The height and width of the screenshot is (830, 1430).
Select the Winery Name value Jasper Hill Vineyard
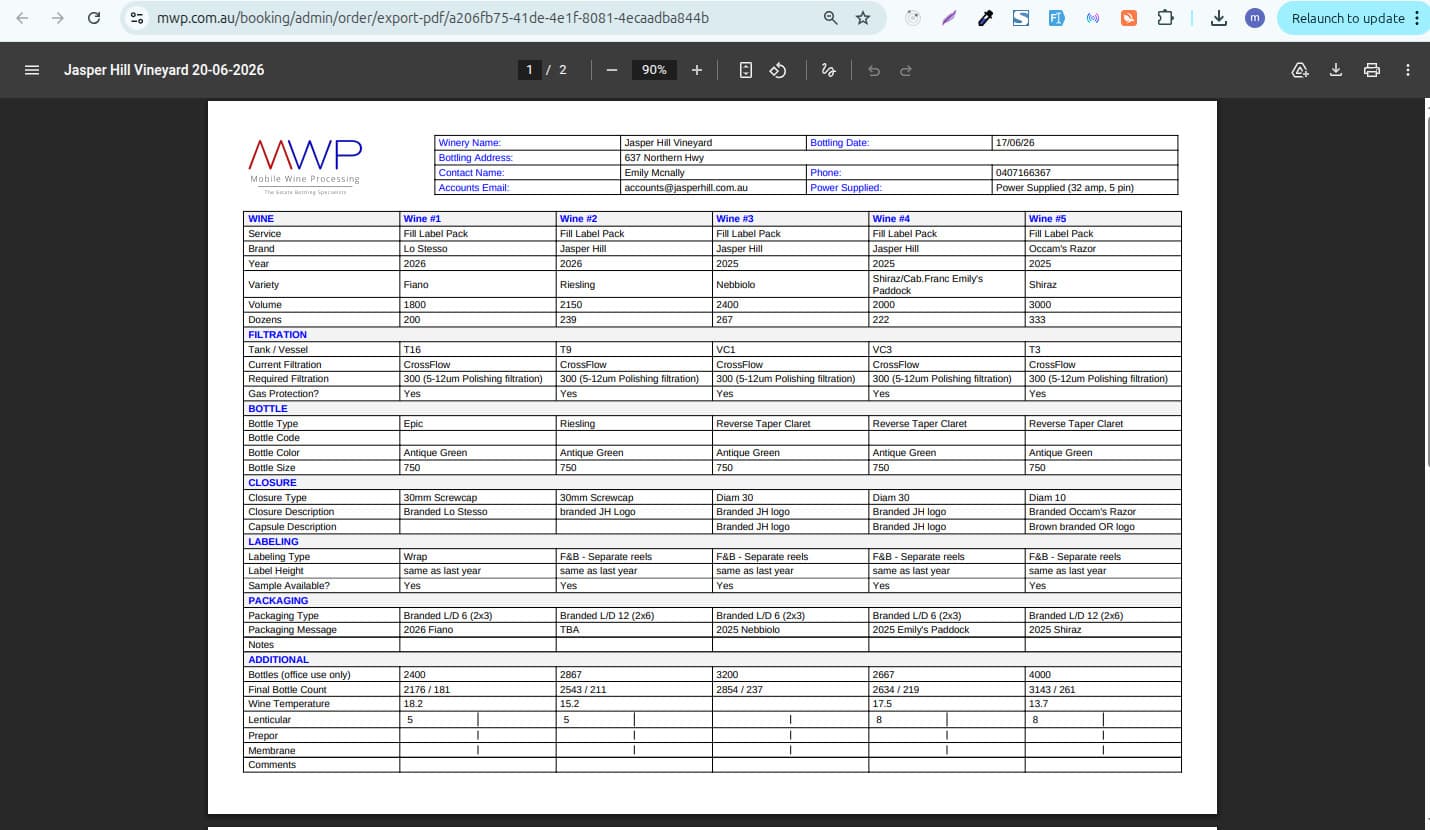(x=668, y=143)
